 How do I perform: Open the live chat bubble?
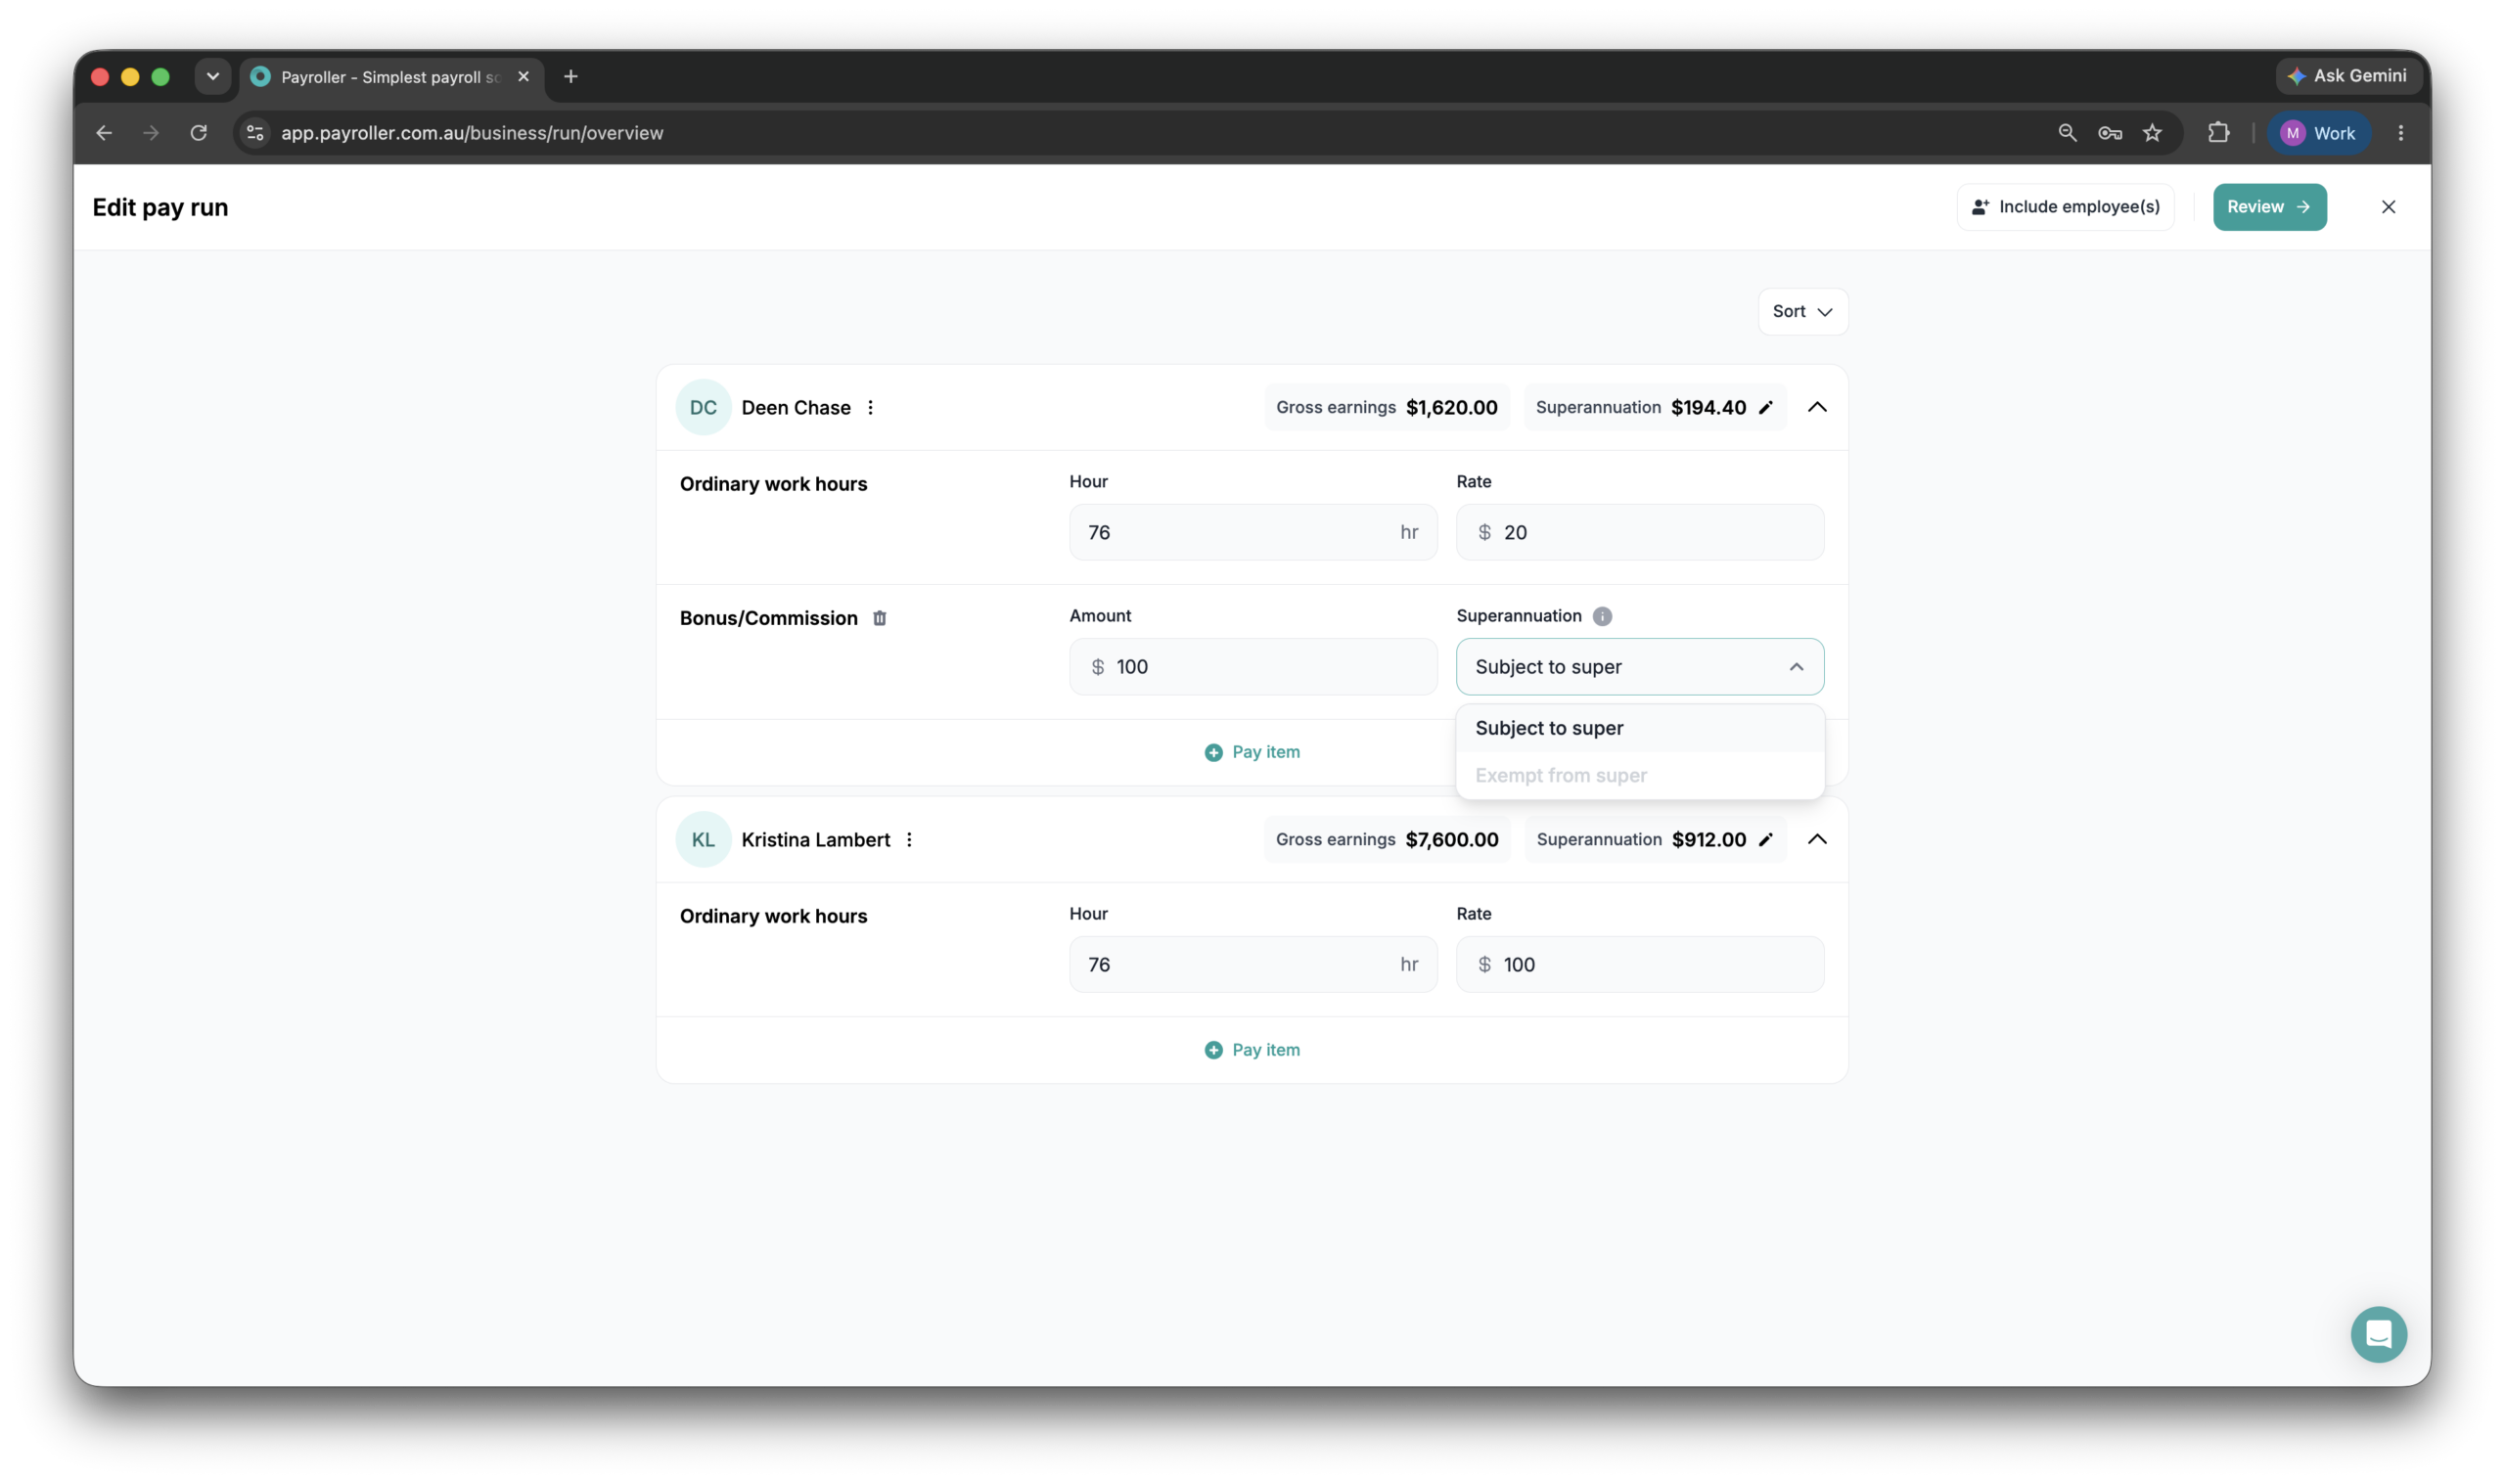[x=2378, y=1334]
